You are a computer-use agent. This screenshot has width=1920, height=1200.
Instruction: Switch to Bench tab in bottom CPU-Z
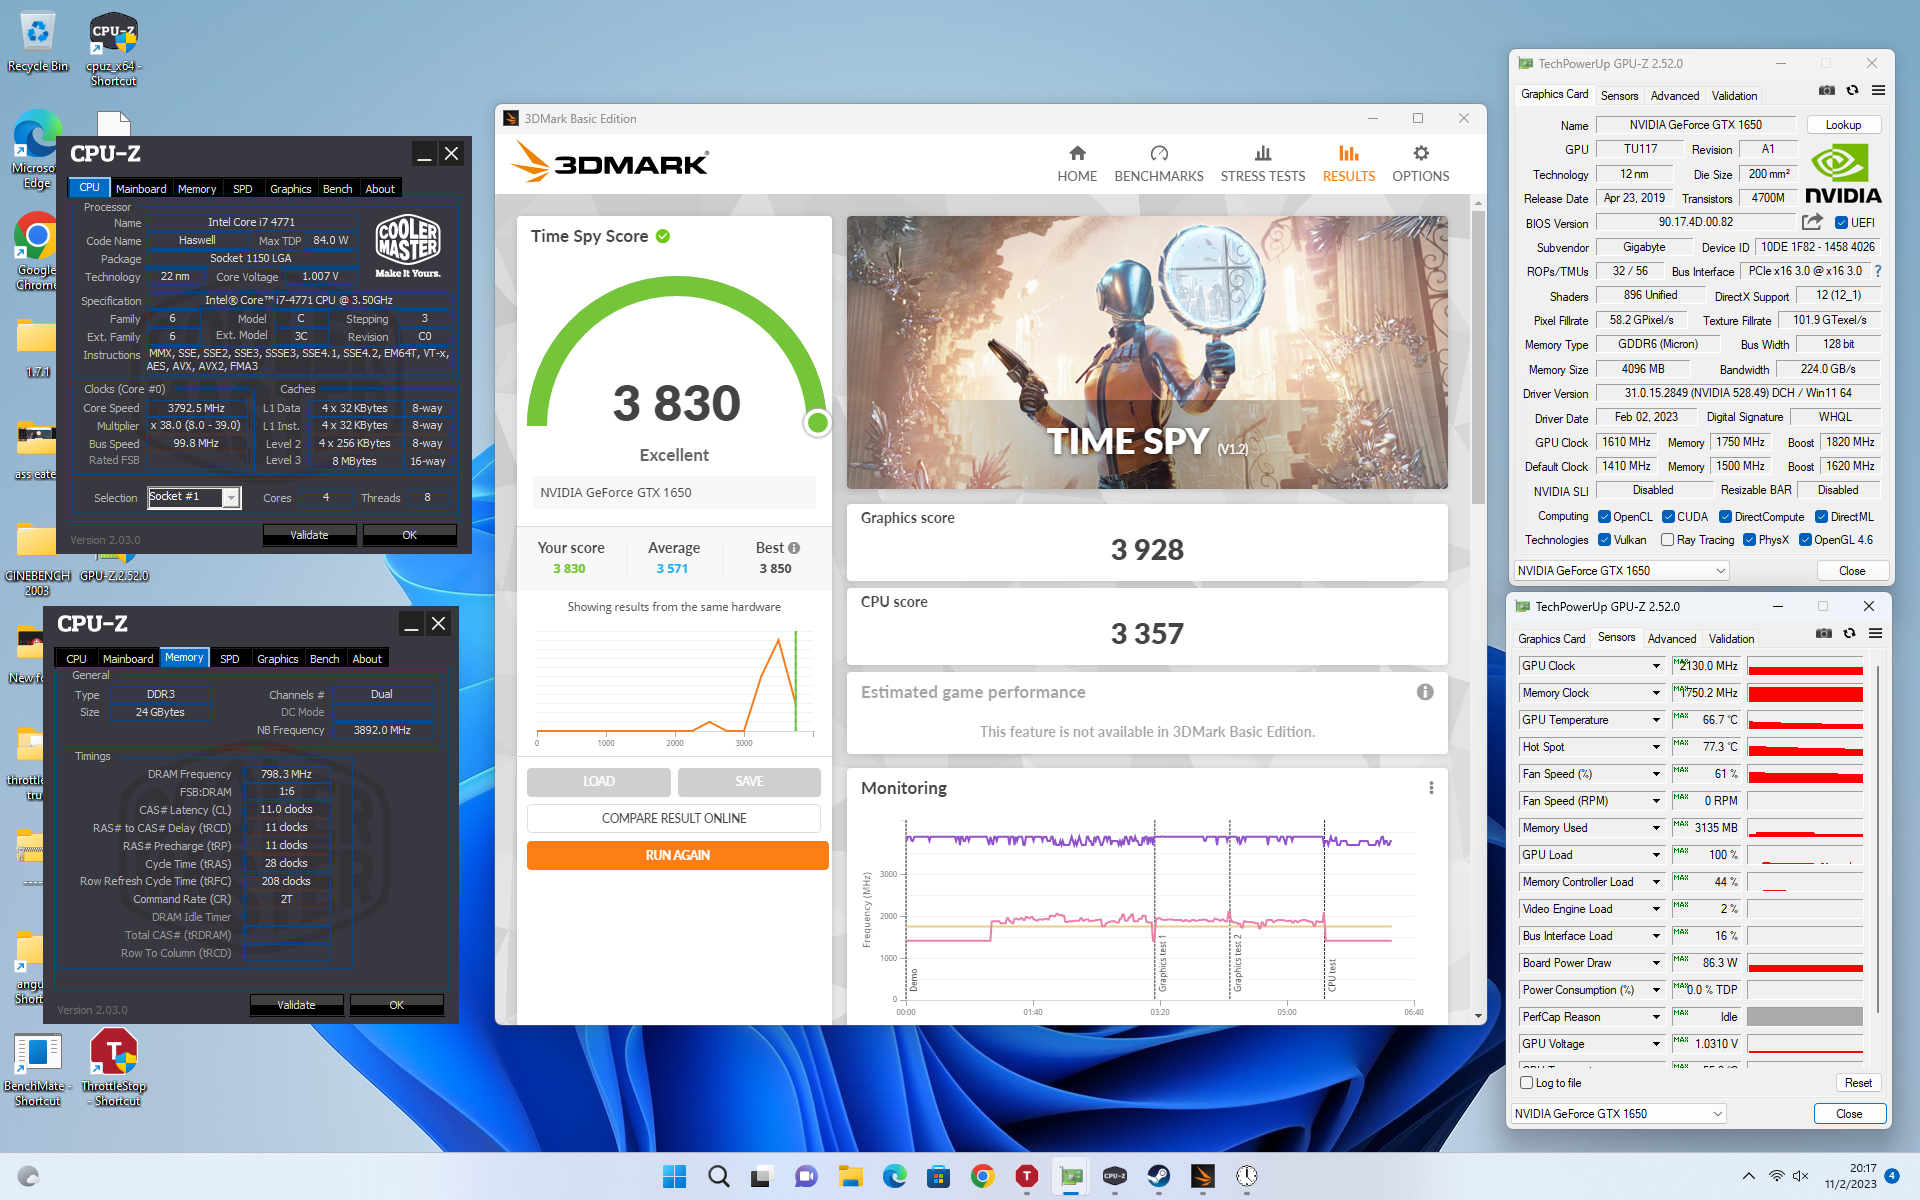(x=324, y=659)
